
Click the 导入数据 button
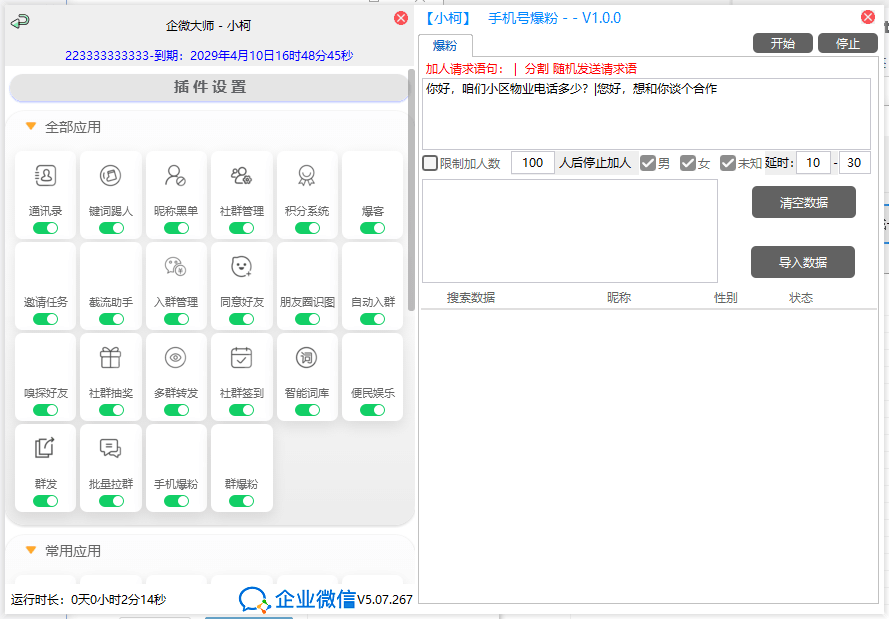803,262
